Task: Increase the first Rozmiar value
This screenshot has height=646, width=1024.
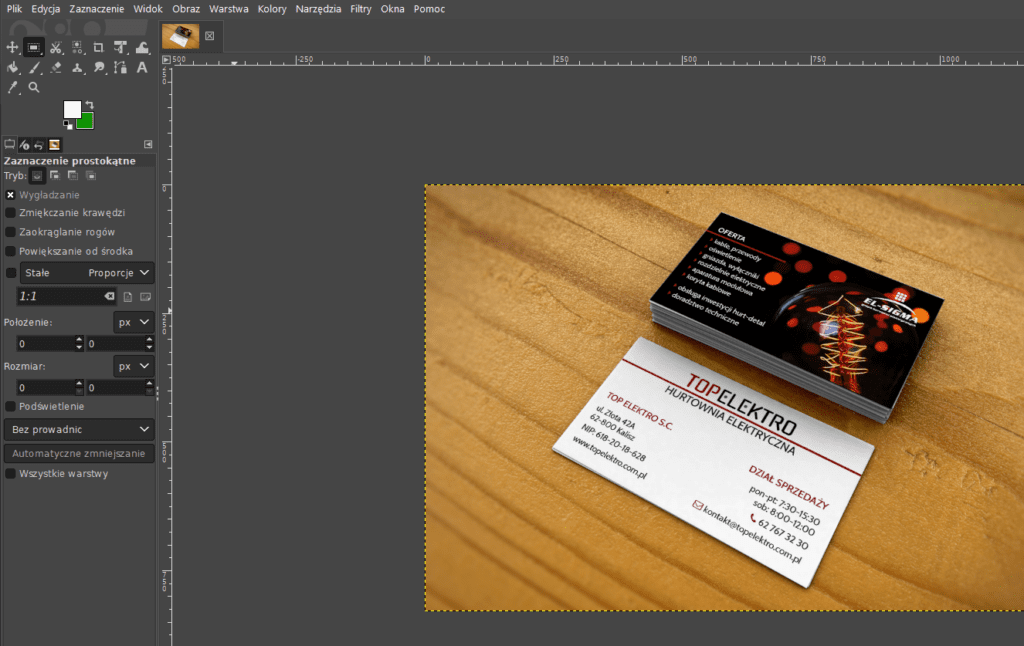Action: point(79,383)
